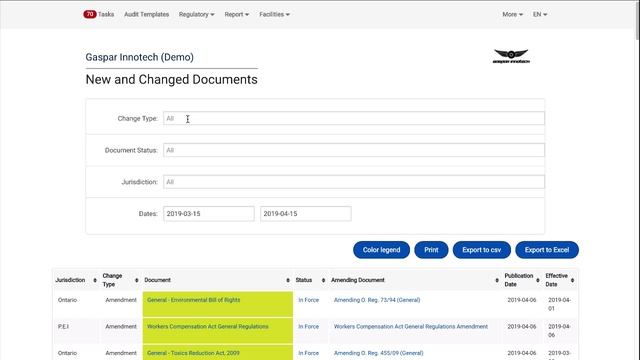Viewport: 640px width, 360px height.
Task: Sort table by the Effective Date column arrows
Action: 572,280
